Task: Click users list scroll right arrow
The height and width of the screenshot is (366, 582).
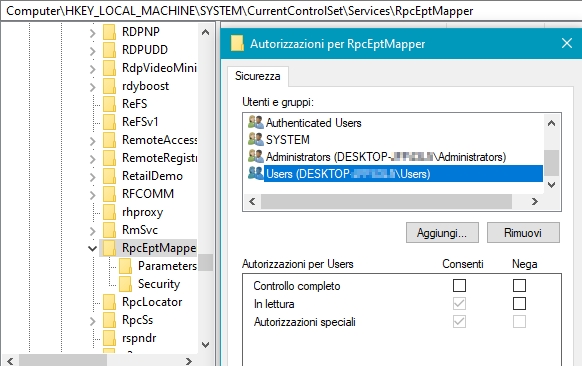Action: [534, 202]
